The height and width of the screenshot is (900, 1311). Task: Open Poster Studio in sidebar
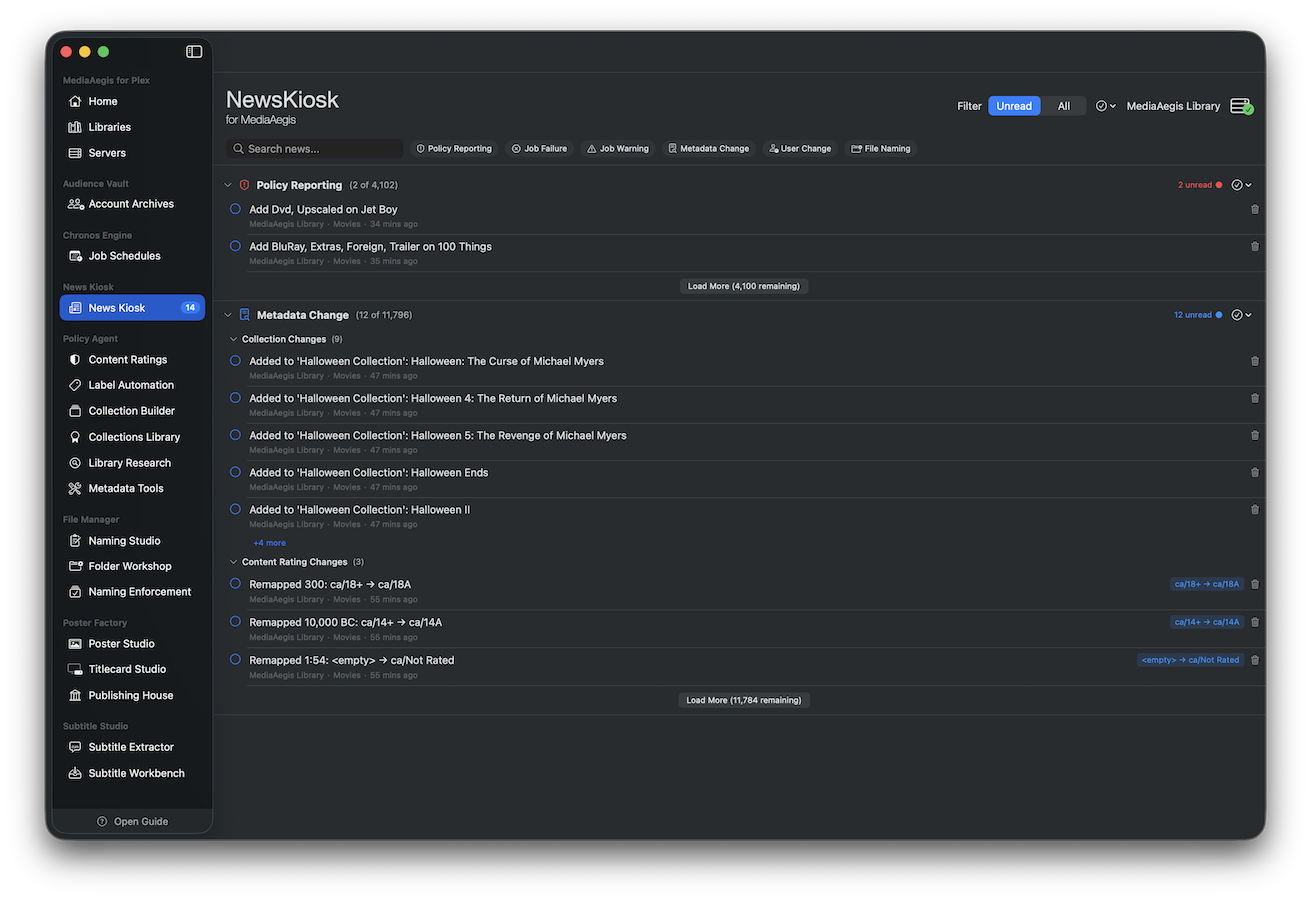coord(132,644)
